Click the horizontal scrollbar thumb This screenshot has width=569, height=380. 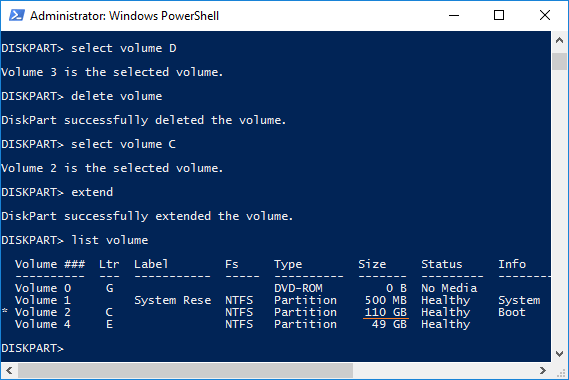185,371
